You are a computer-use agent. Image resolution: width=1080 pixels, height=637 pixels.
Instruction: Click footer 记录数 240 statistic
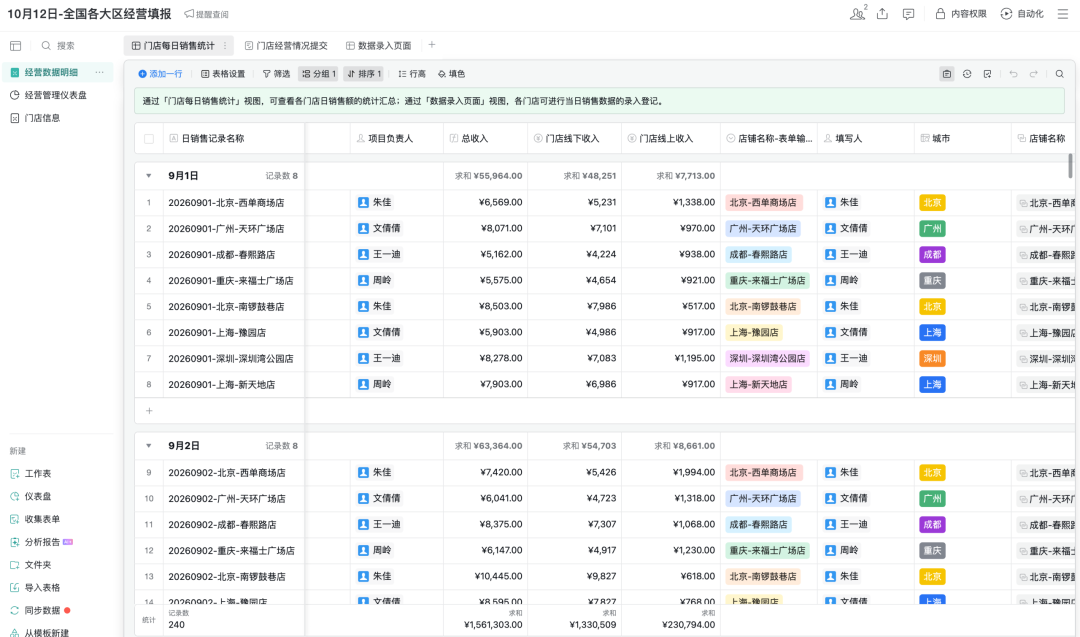tap(178, 620)
